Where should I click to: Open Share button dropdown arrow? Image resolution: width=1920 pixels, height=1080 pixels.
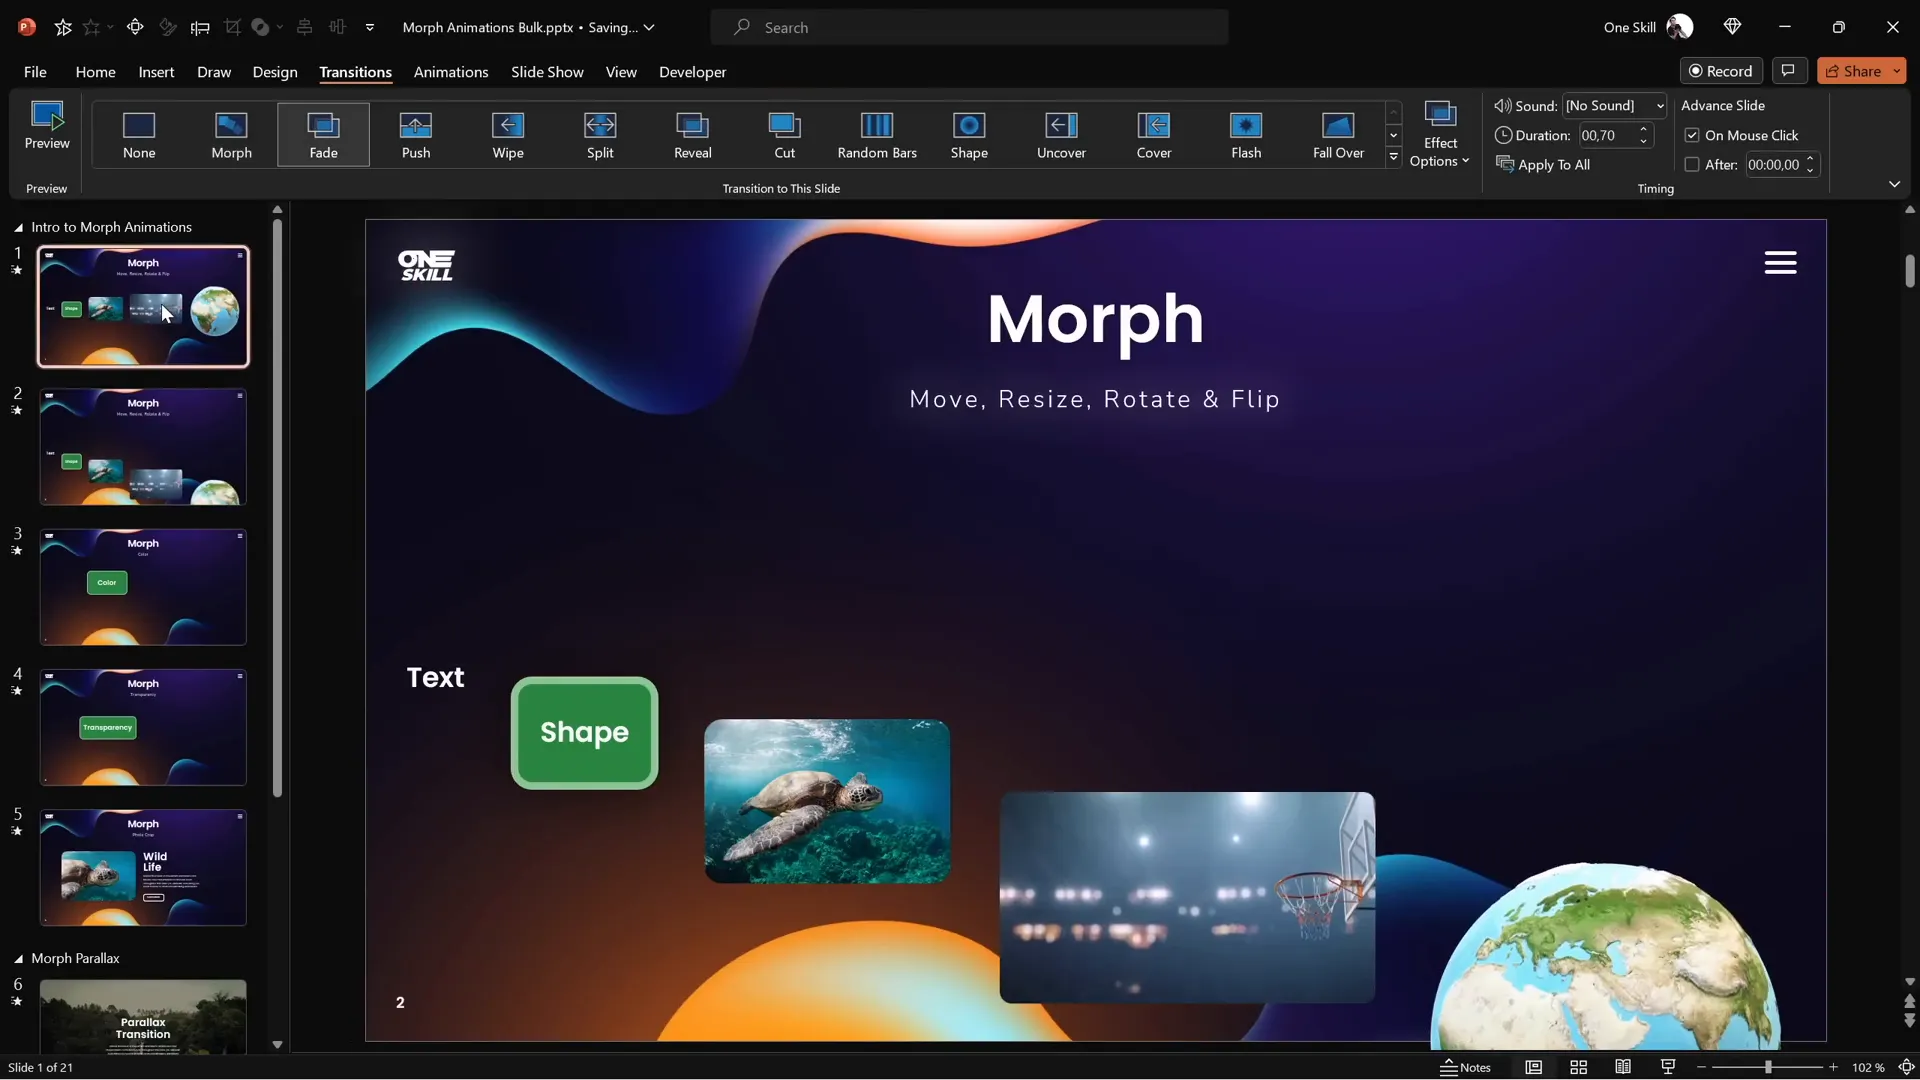coord(1896,71)
